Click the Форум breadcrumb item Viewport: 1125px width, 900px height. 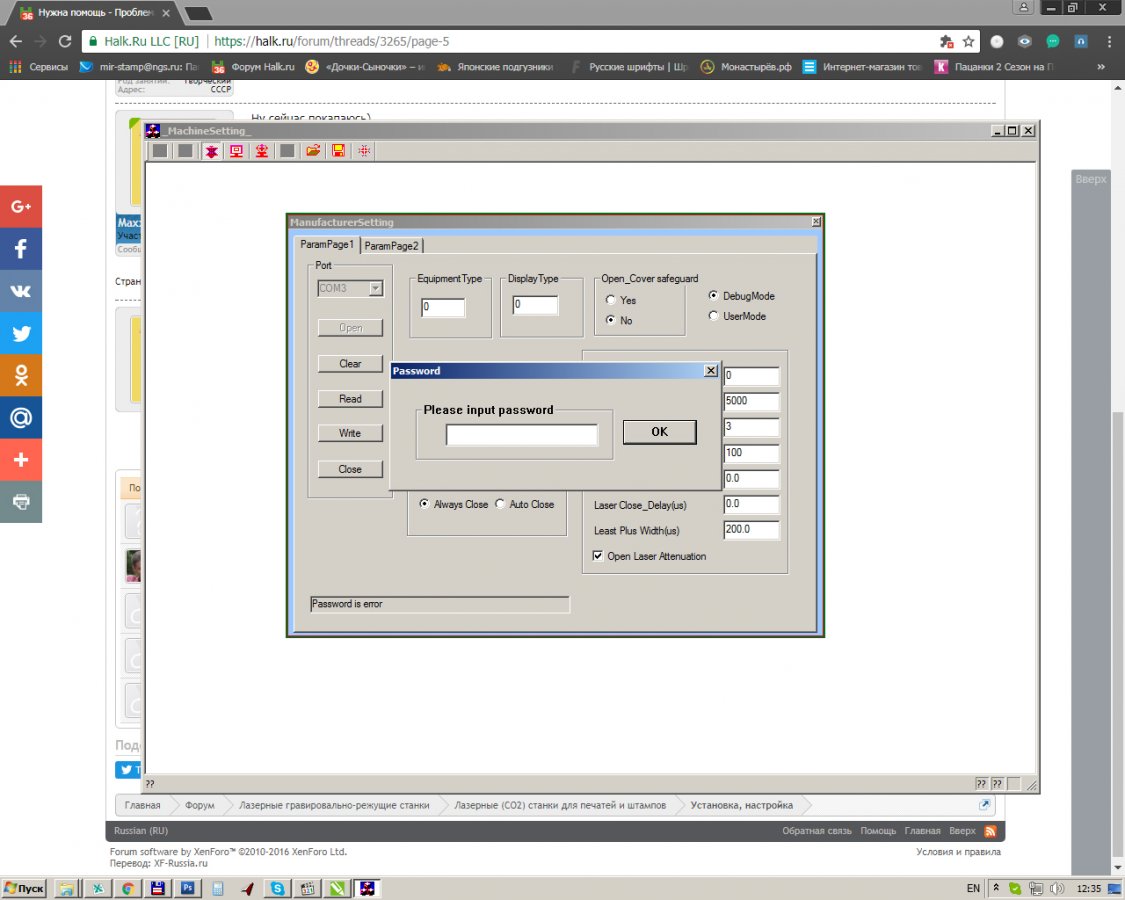(x=199, y=805)
